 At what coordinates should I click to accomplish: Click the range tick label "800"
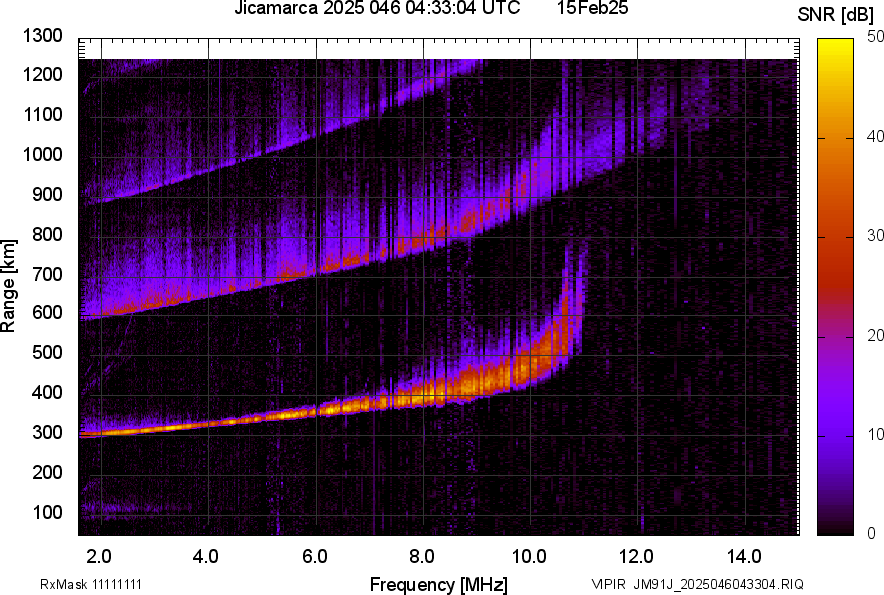pyautogui.click(x=47, y=234)
